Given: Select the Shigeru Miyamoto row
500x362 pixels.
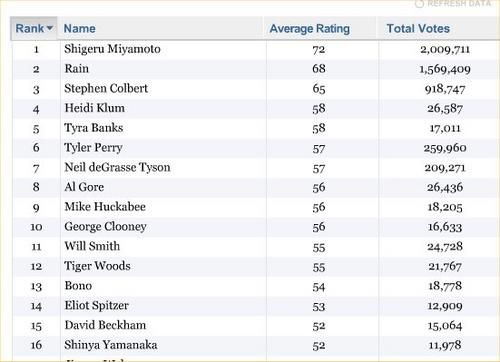Looking at the screenshot, I should (x=256, y=49).
